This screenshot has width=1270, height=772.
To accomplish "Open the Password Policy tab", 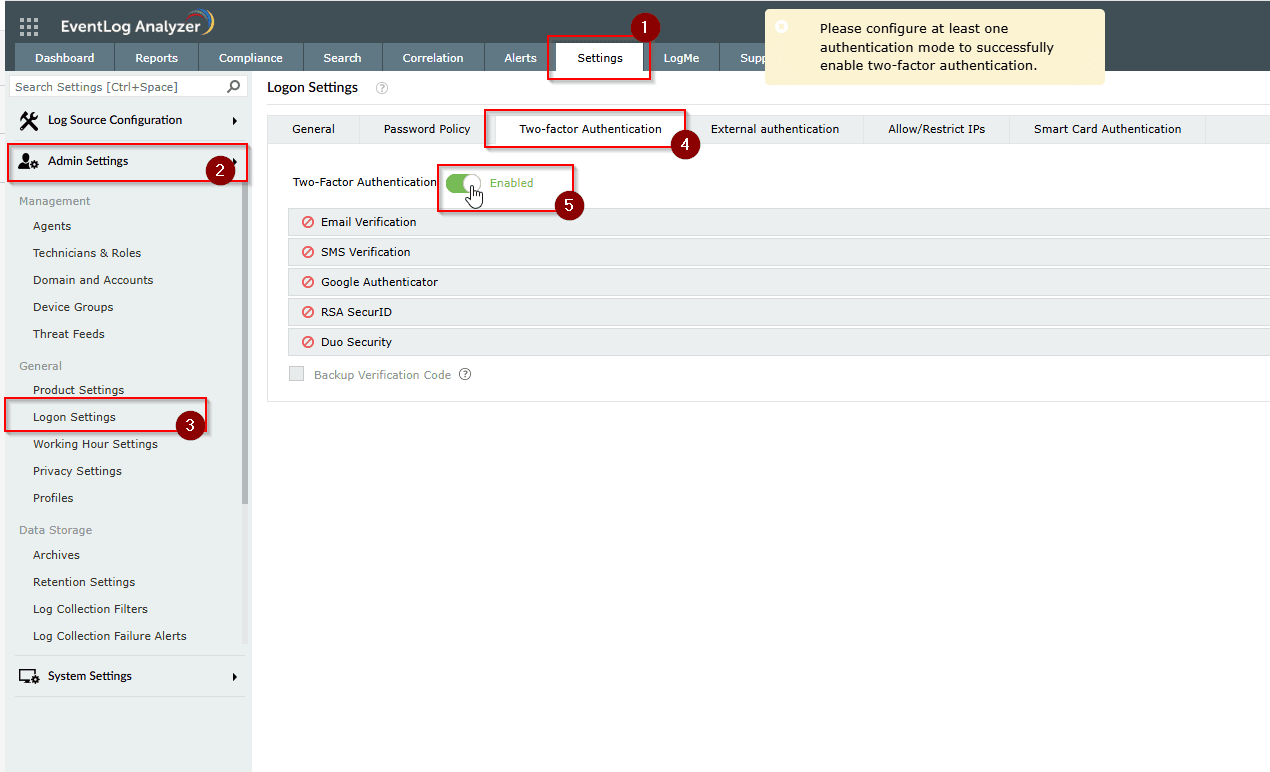I will point(427,129).
